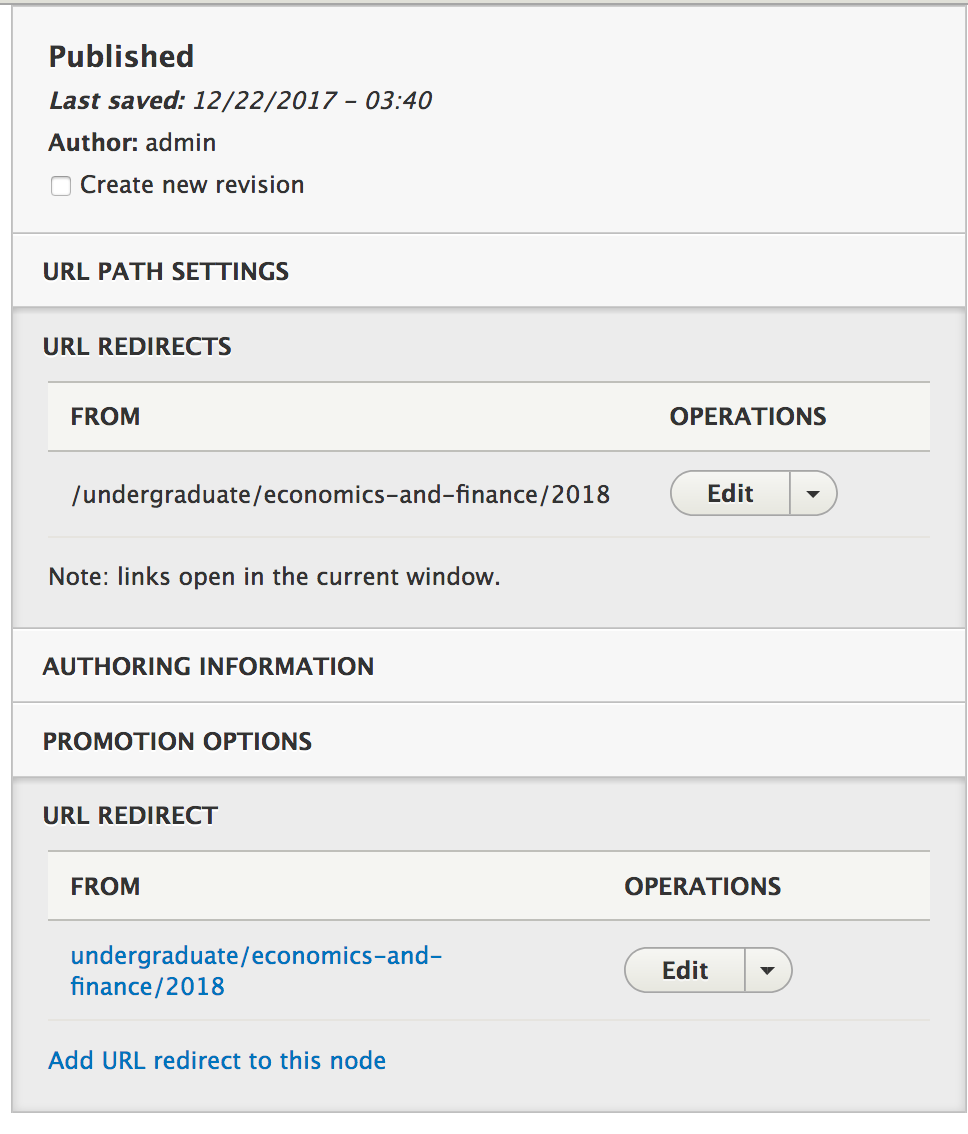This screenshot has width=968, height=1134.
Task: Open dropdown arrow next to plain-text path's Edit
Action: coord(813,494)
